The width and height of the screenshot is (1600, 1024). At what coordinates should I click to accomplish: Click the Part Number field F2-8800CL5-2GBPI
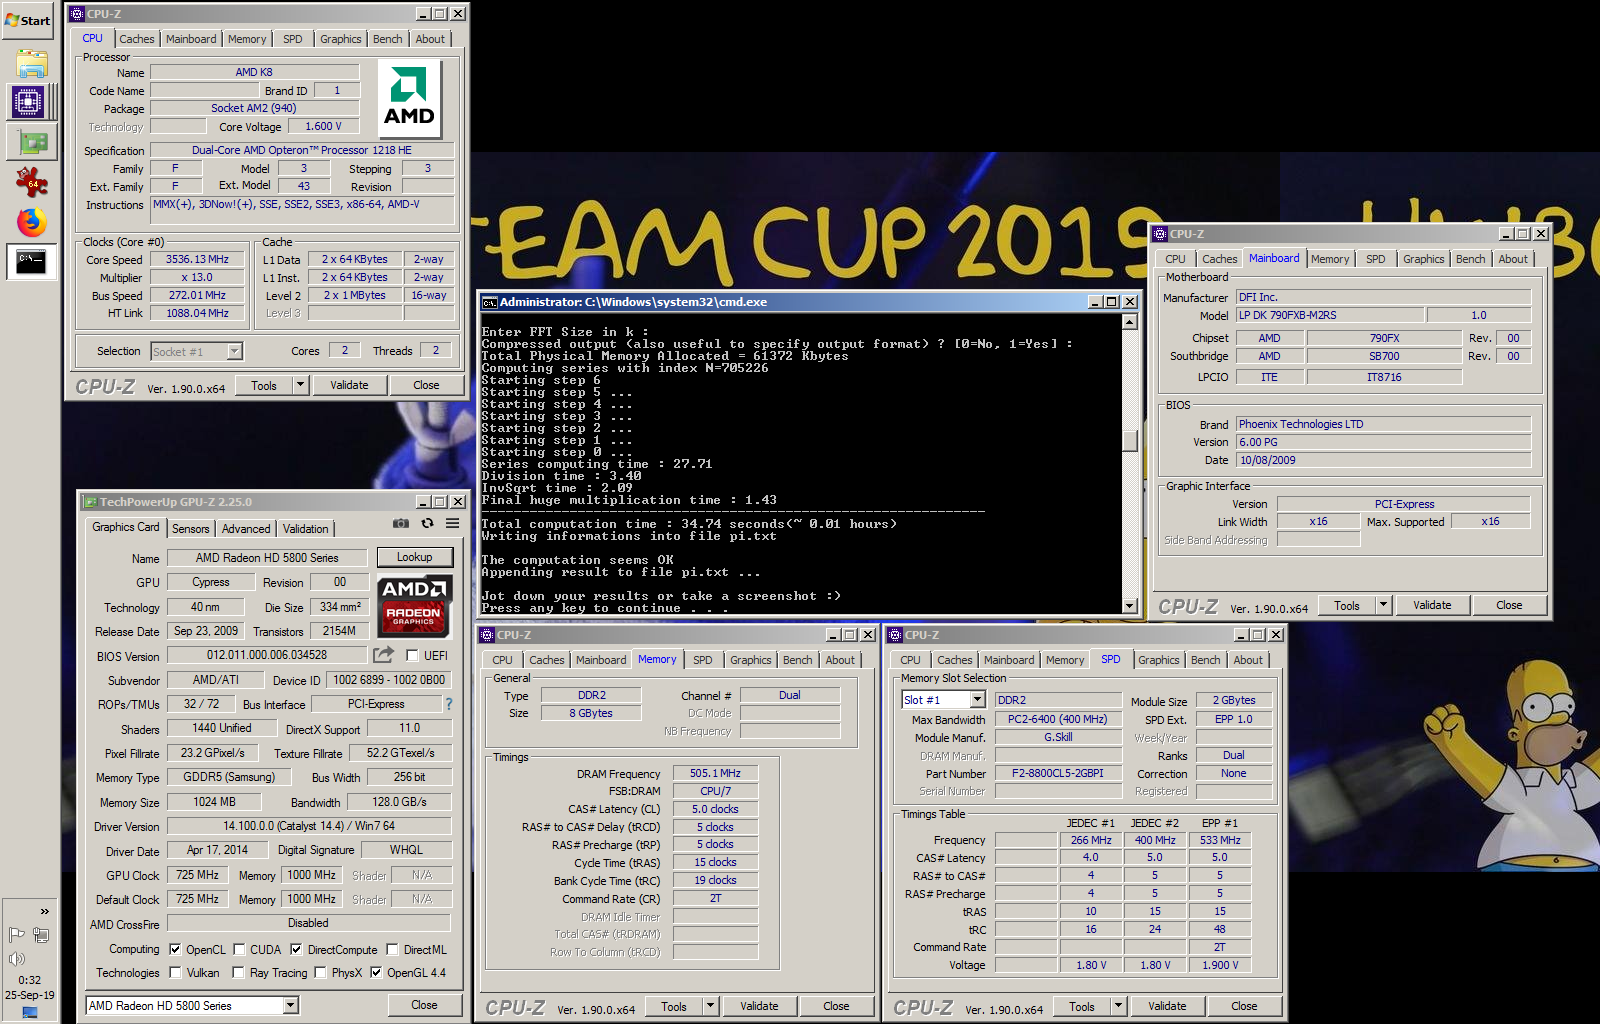1058,773
